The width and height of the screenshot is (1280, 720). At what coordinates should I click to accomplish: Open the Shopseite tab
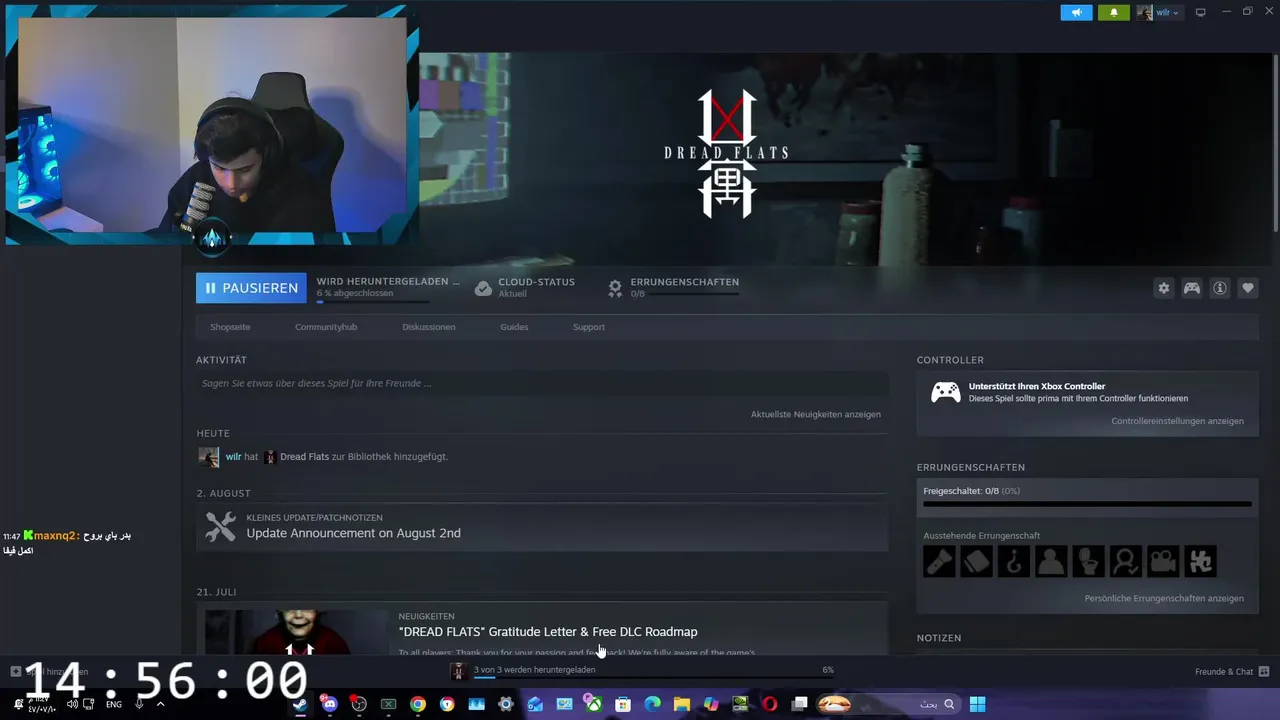230,327
